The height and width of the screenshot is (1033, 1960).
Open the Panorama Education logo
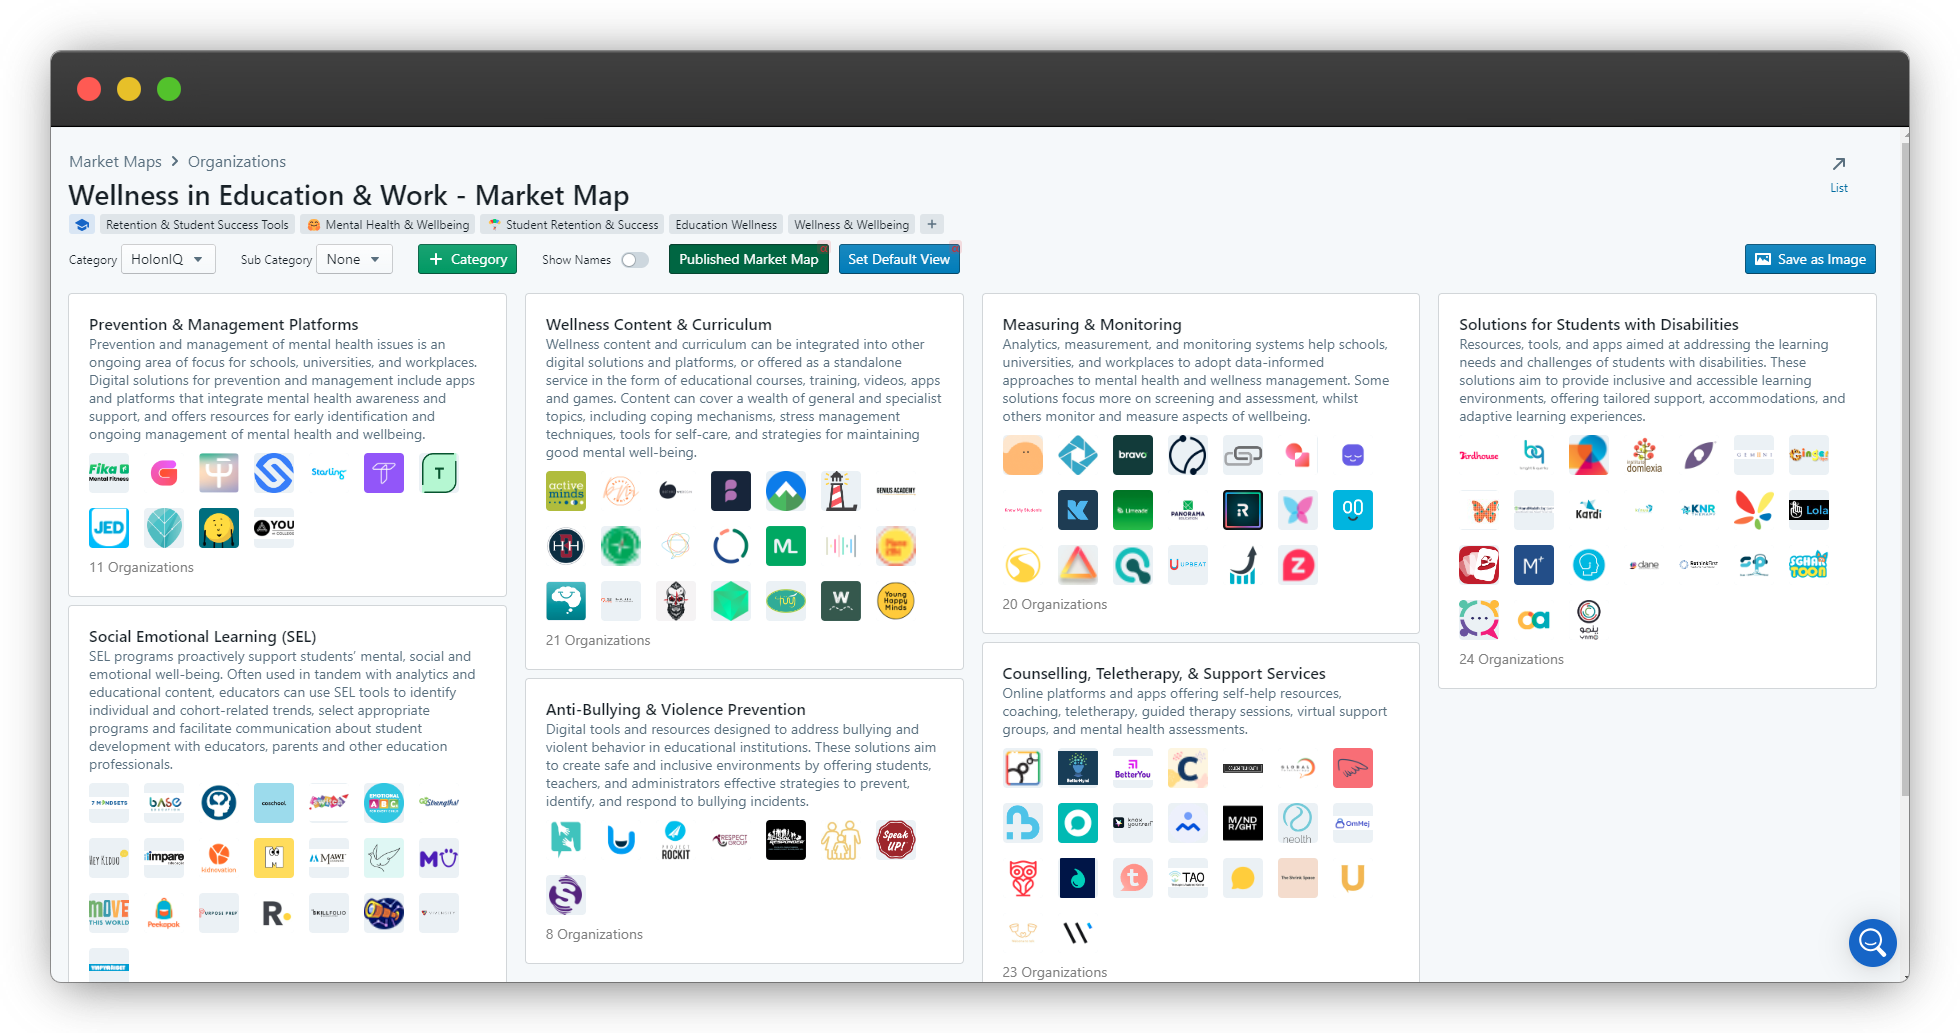[1188, 510]
